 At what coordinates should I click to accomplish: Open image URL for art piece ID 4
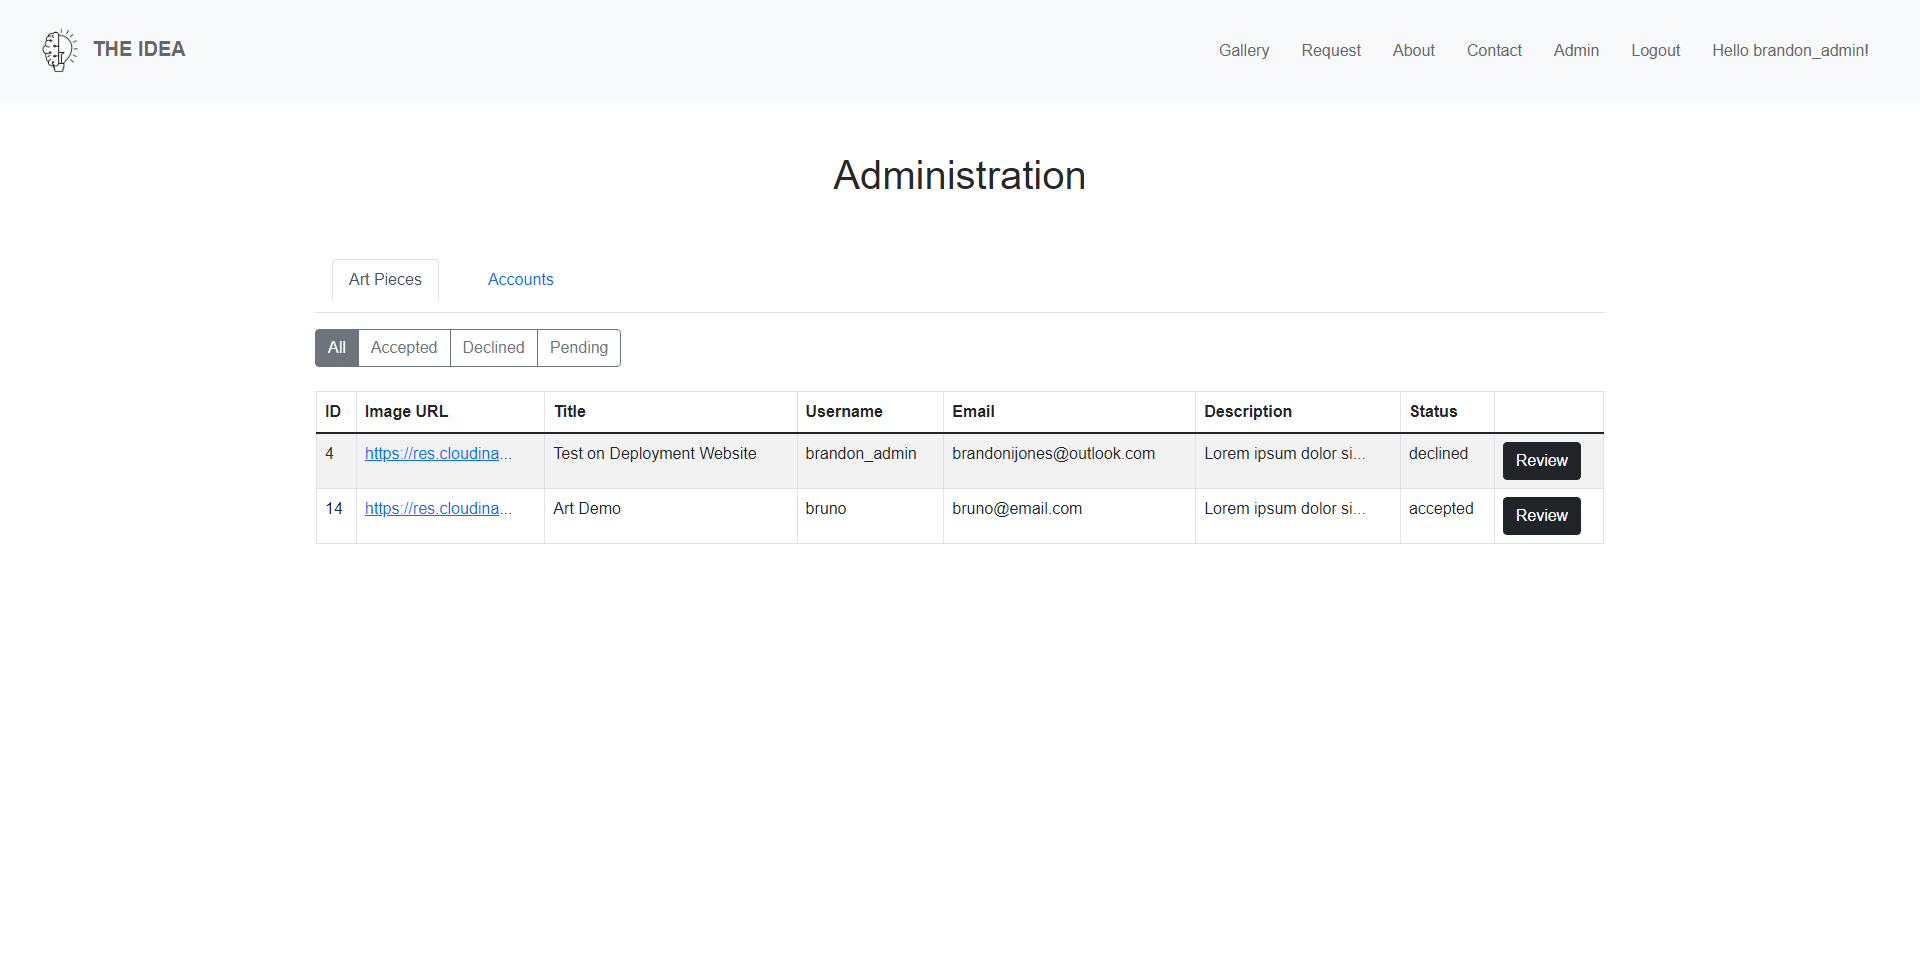coord(437,453)
